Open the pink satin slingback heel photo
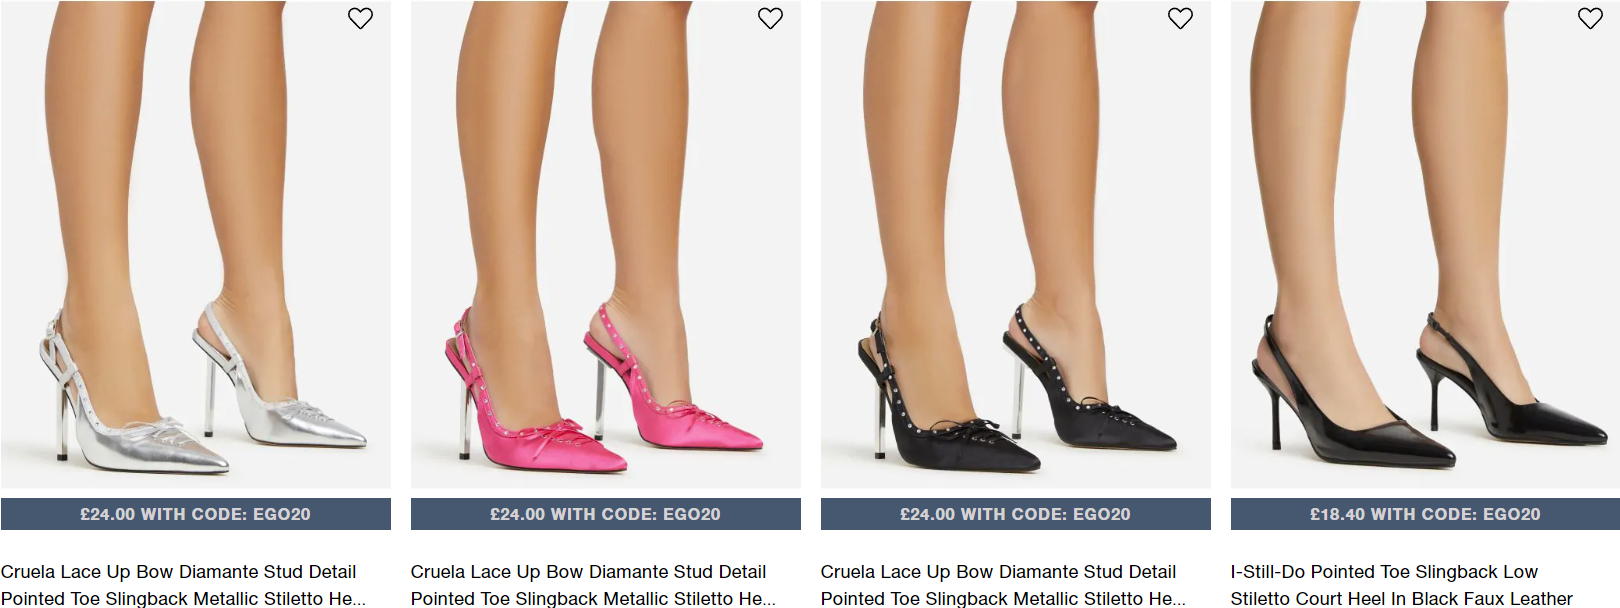 [606, 244]
